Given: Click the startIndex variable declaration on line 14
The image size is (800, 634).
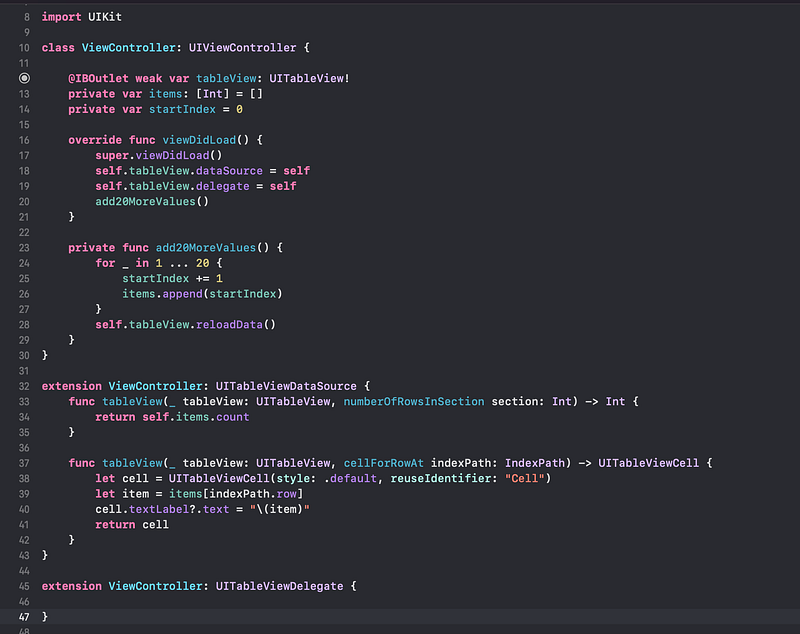Looking at the screenshot, I should (x=182, y=109).
